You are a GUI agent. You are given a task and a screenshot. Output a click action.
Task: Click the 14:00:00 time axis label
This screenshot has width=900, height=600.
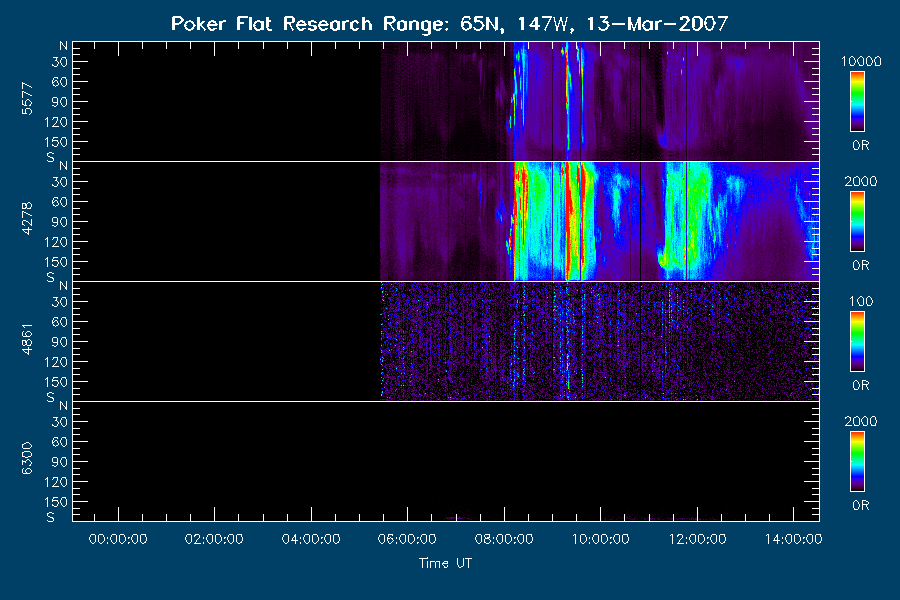click(793, 539)
